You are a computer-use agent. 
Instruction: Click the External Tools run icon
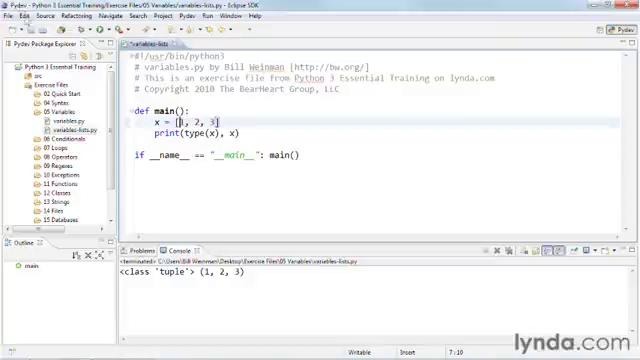(x=119, y=30)
